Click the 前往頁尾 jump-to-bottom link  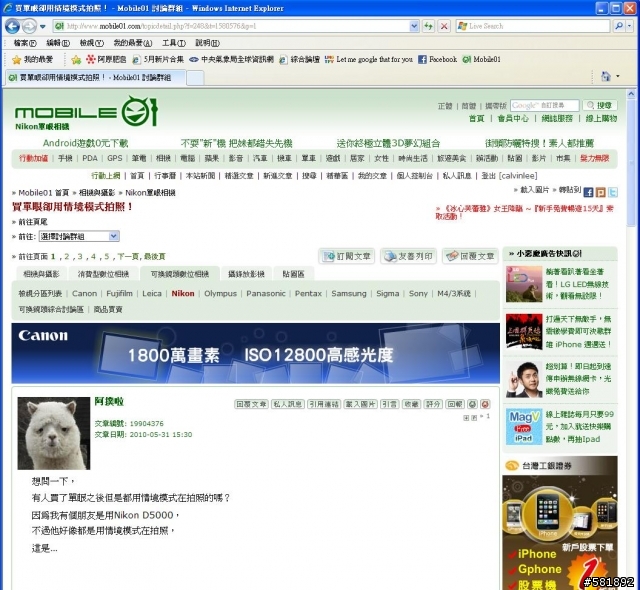[33, 222]
